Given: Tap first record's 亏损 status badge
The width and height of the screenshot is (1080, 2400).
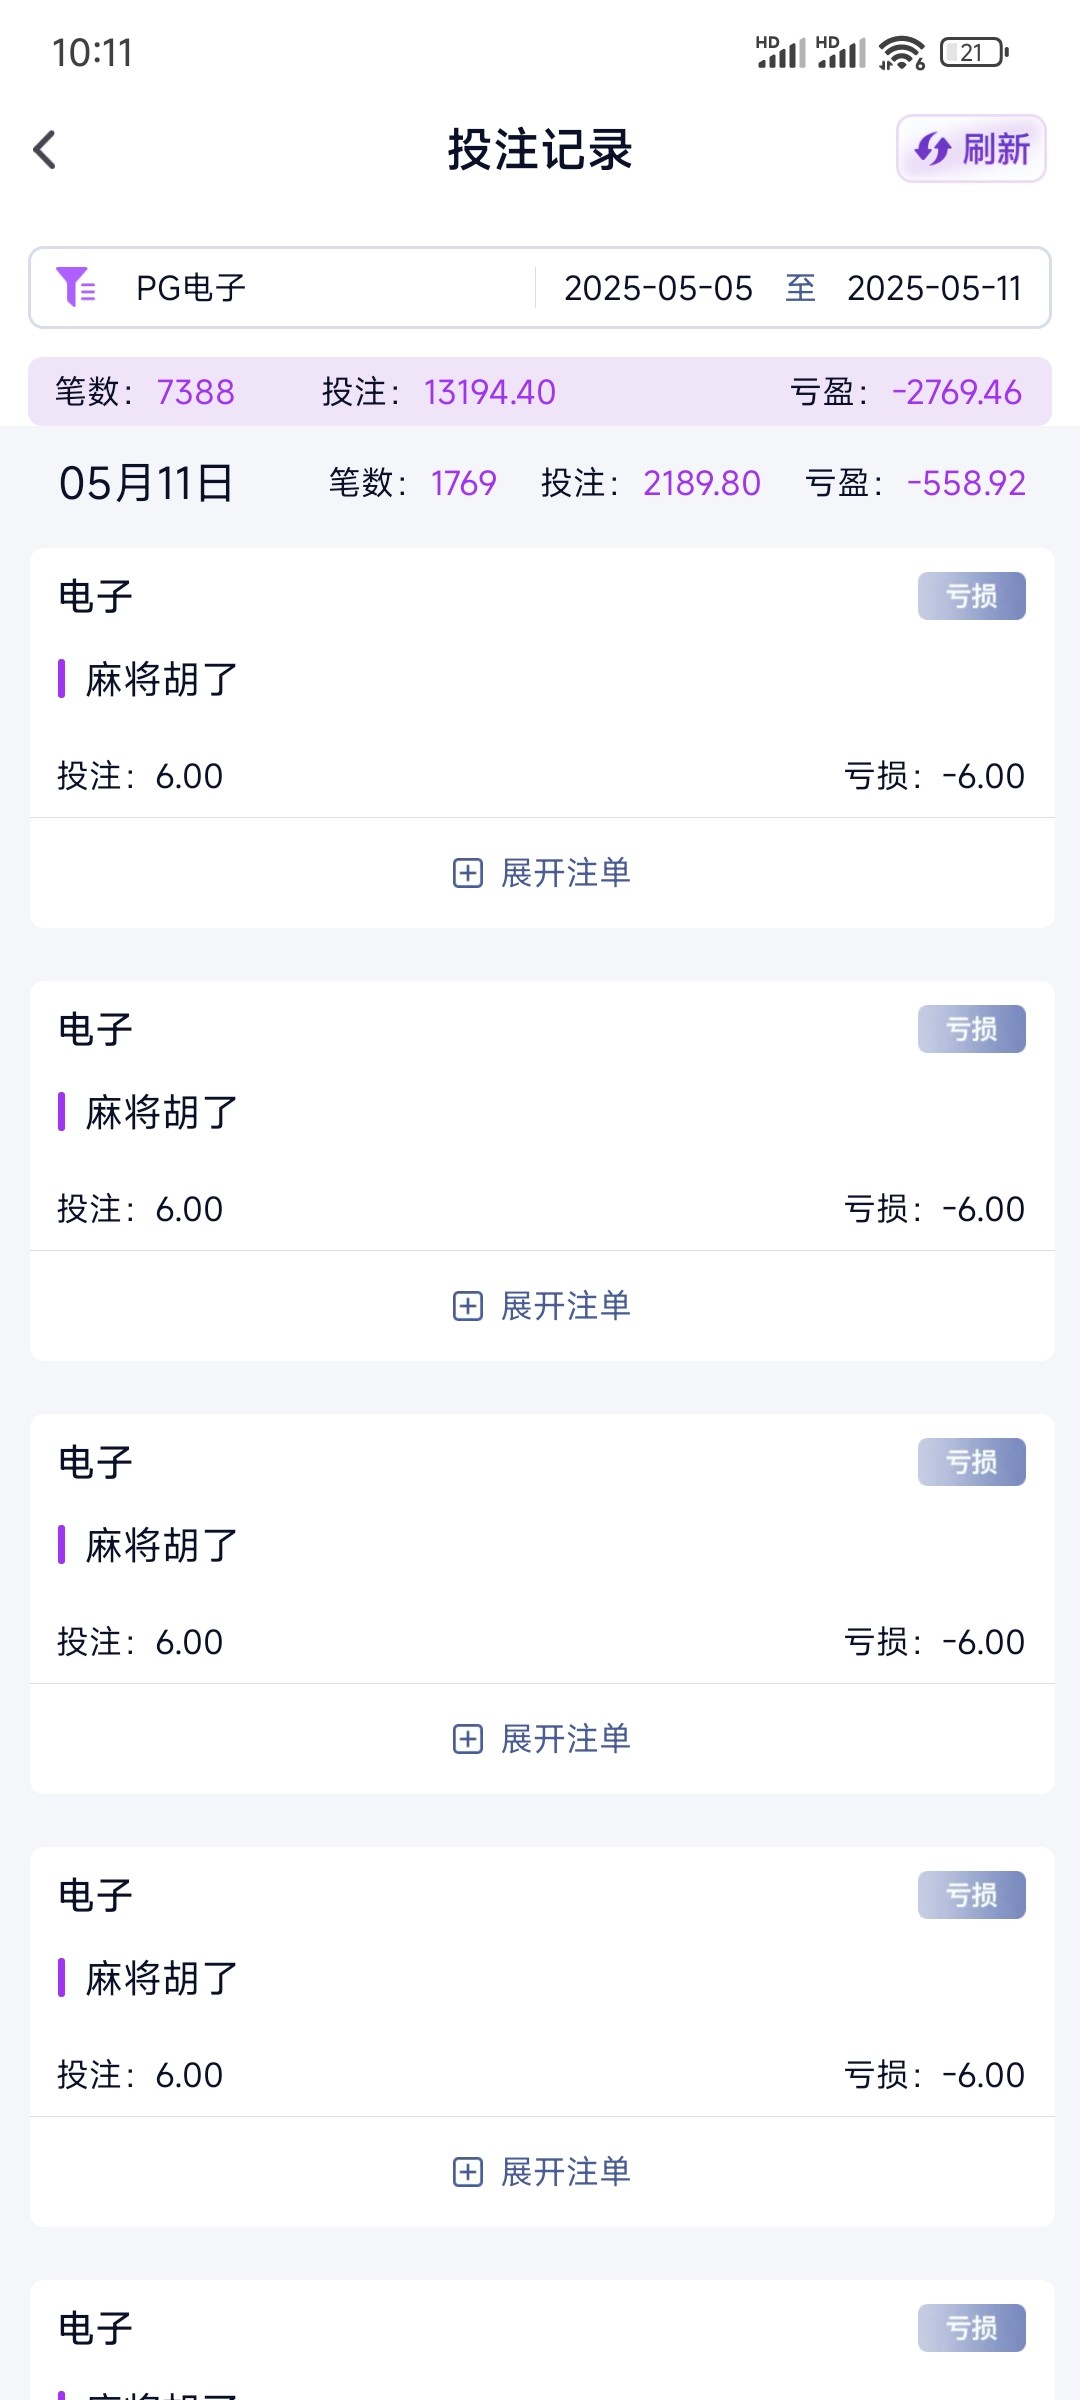Looking at the screenshot, I should pyautogui.click(x=971, y=596).
